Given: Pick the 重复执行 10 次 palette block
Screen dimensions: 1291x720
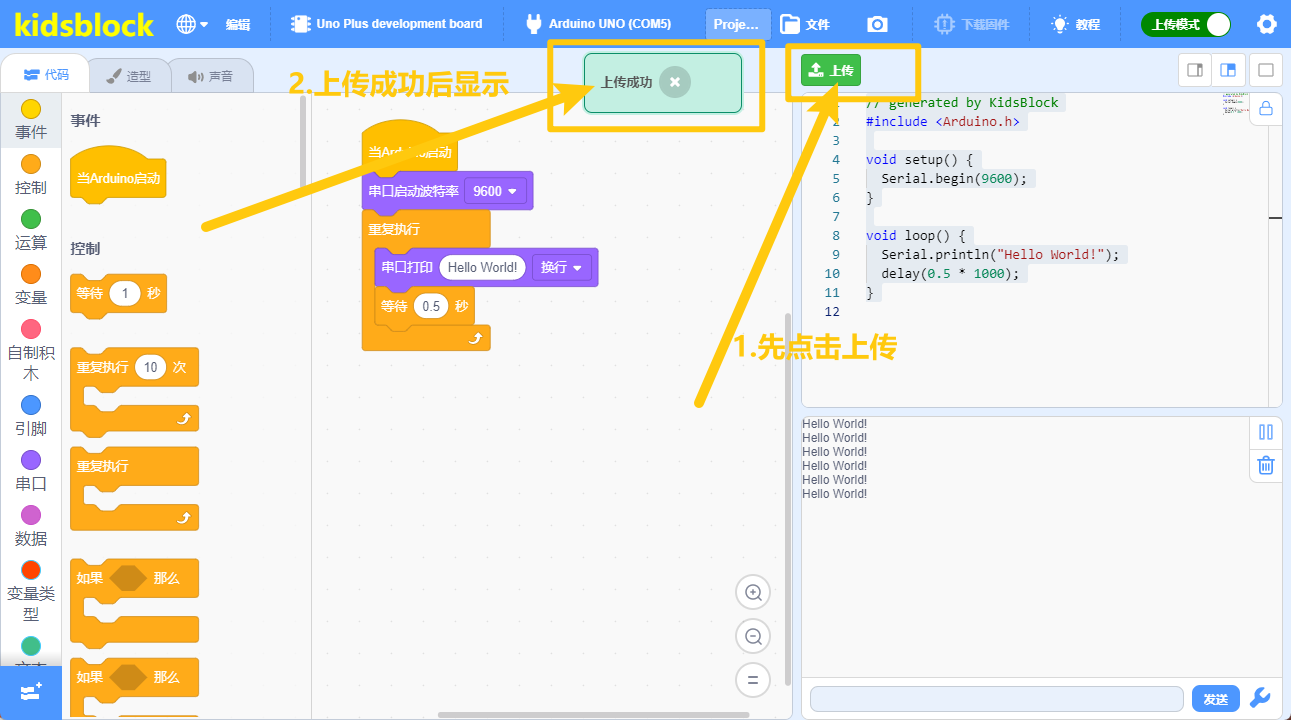Looking at the screenshot, I should tap(134, 390).
